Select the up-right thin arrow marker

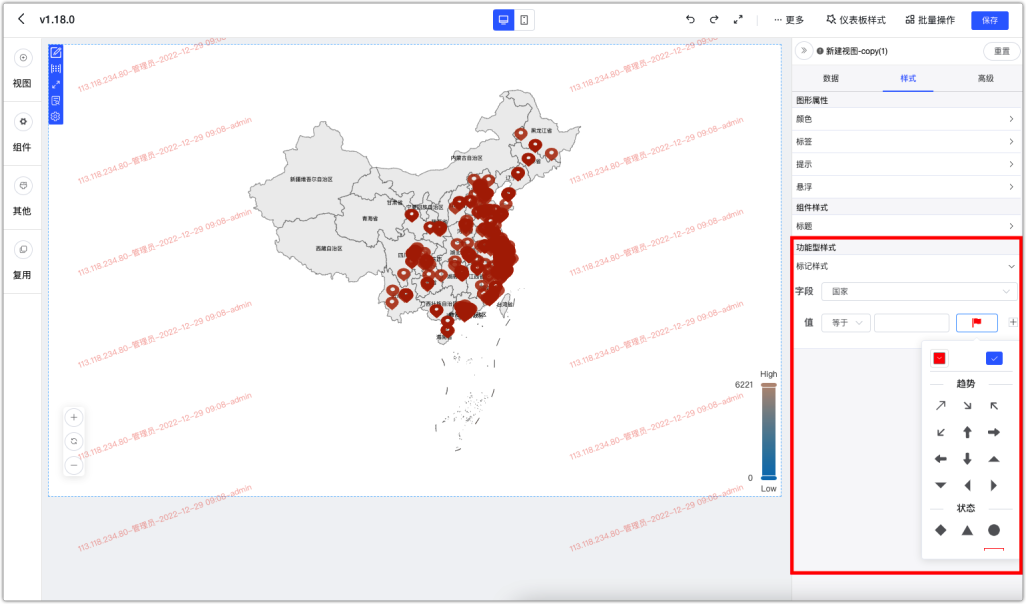click(x=940, y=406)
